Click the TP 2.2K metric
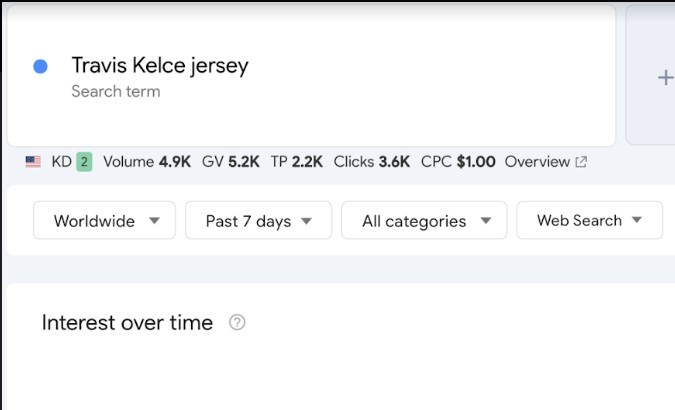This screenshot has height=410, width=675. click(297, 162)
